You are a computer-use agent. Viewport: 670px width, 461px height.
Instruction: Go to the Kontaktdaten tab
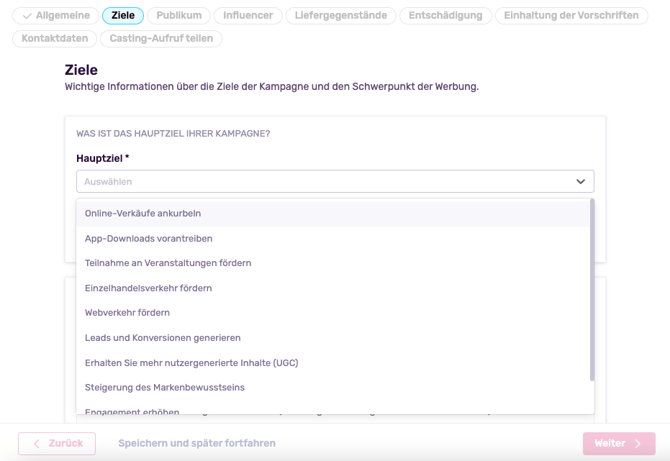point(55,38)
